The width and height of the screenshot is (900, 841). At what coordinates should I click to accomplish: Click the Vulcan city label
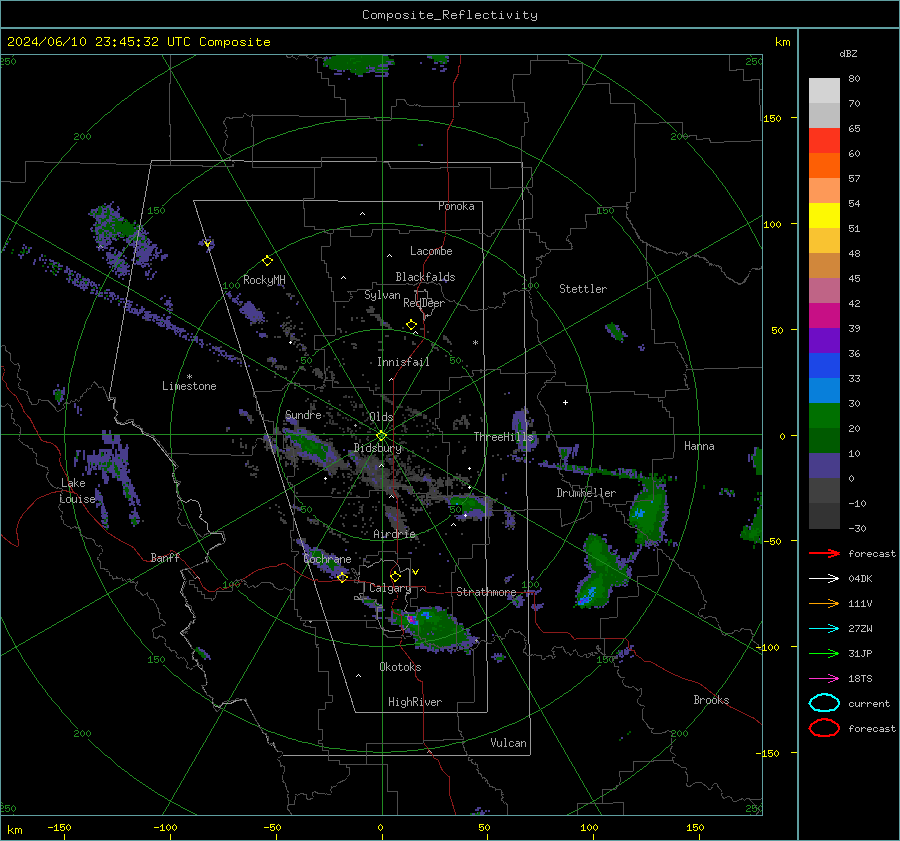click(509, 743)
